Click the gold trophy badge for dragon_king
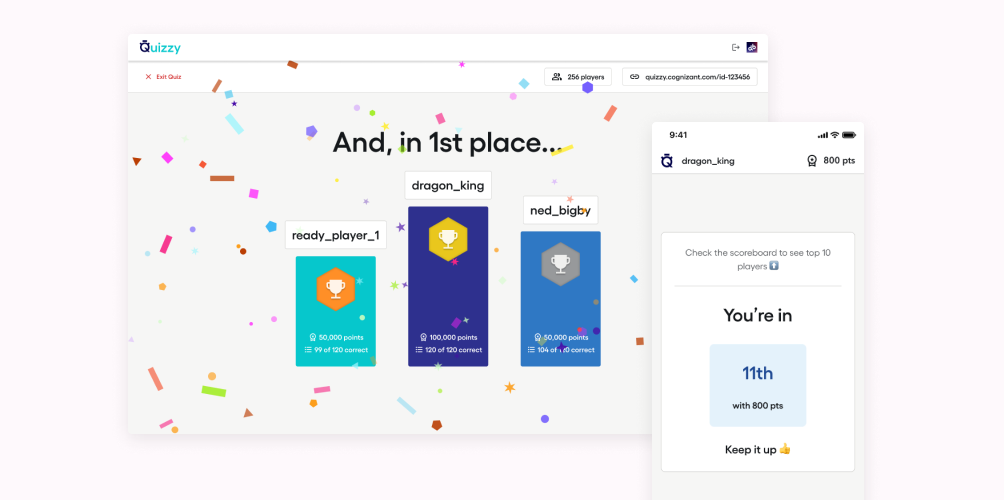 coord(448,239)
